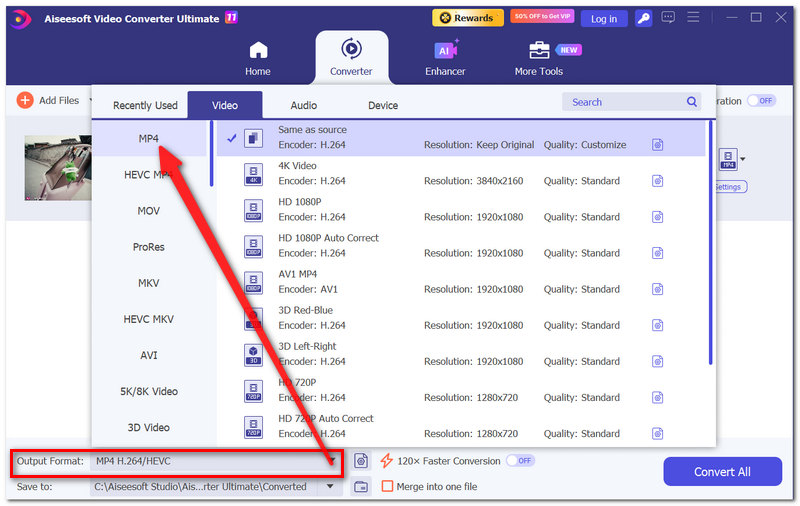Toggle 120× Faster Conversion switch
Screen dimensions: 800x506
(x=520, y=461)
